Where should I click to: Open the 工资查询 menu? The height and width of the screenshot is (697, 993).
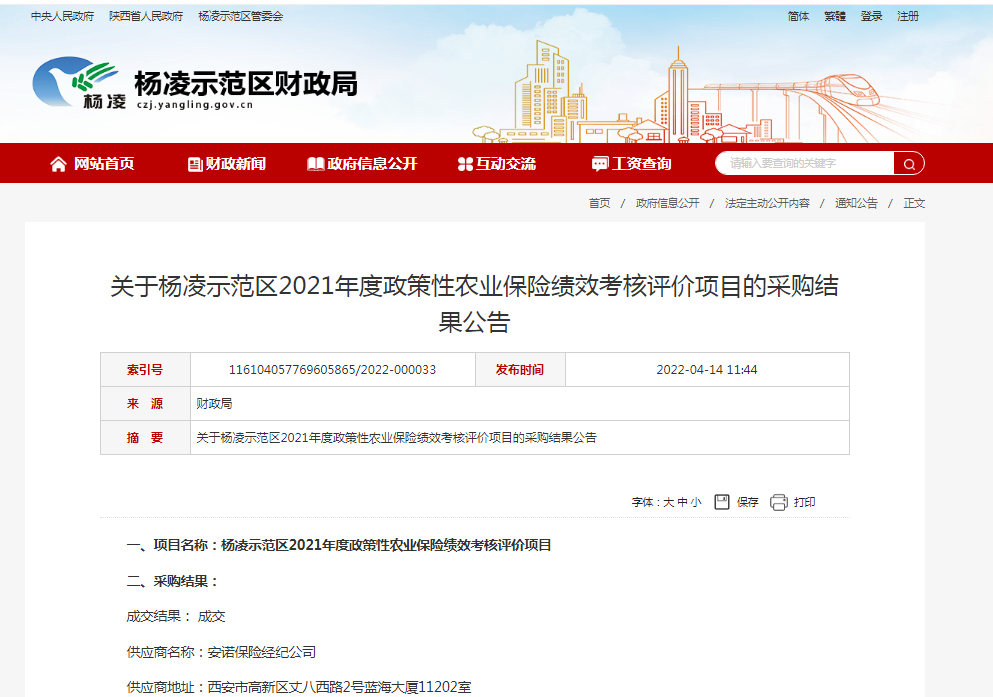[x=643, y=163]
